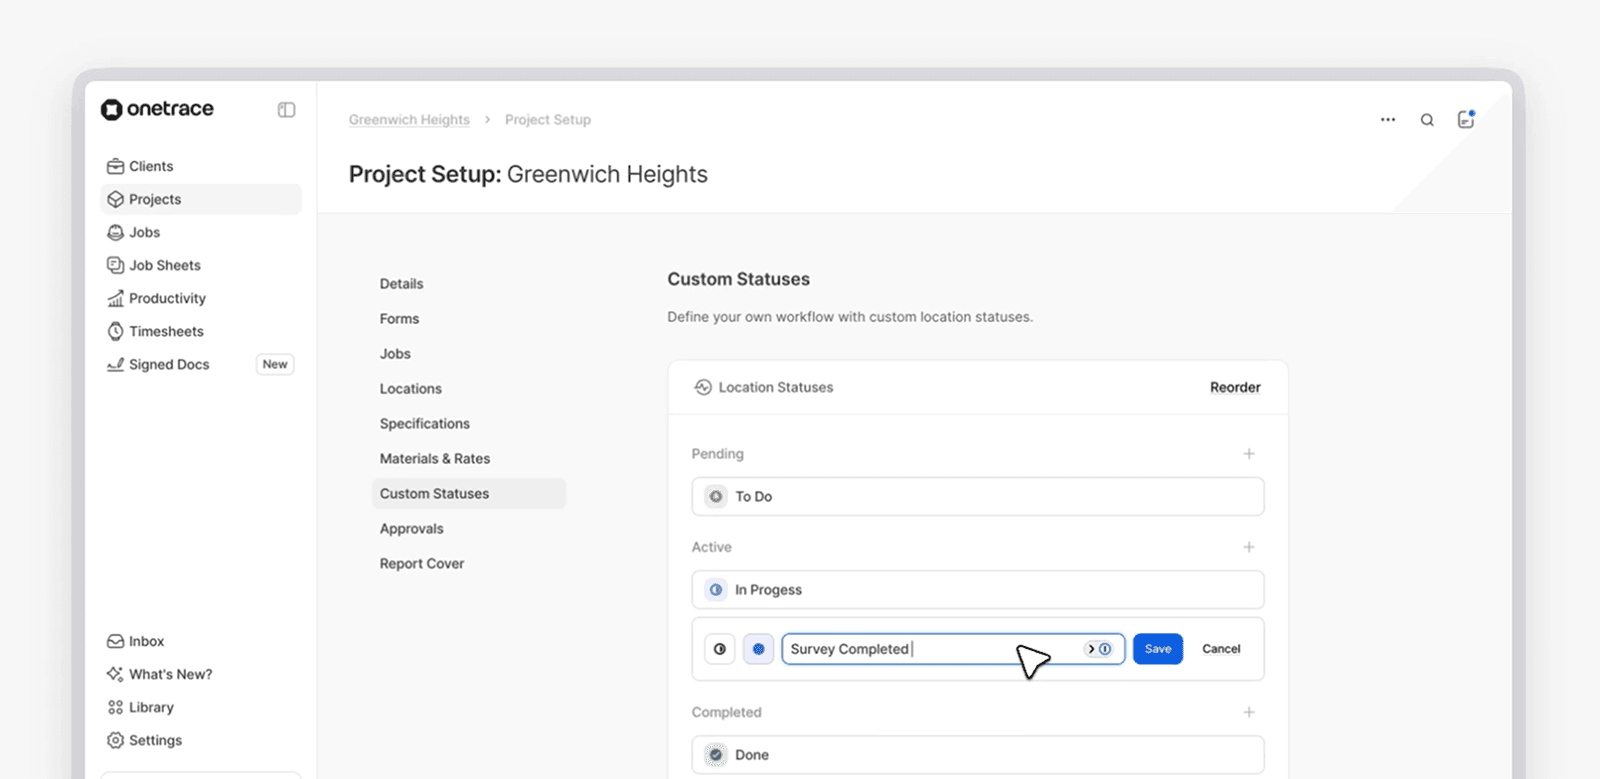The image size is (1600, 779).
Task: Open the notifications panel icon
Action: click(x=1466, y=119)
